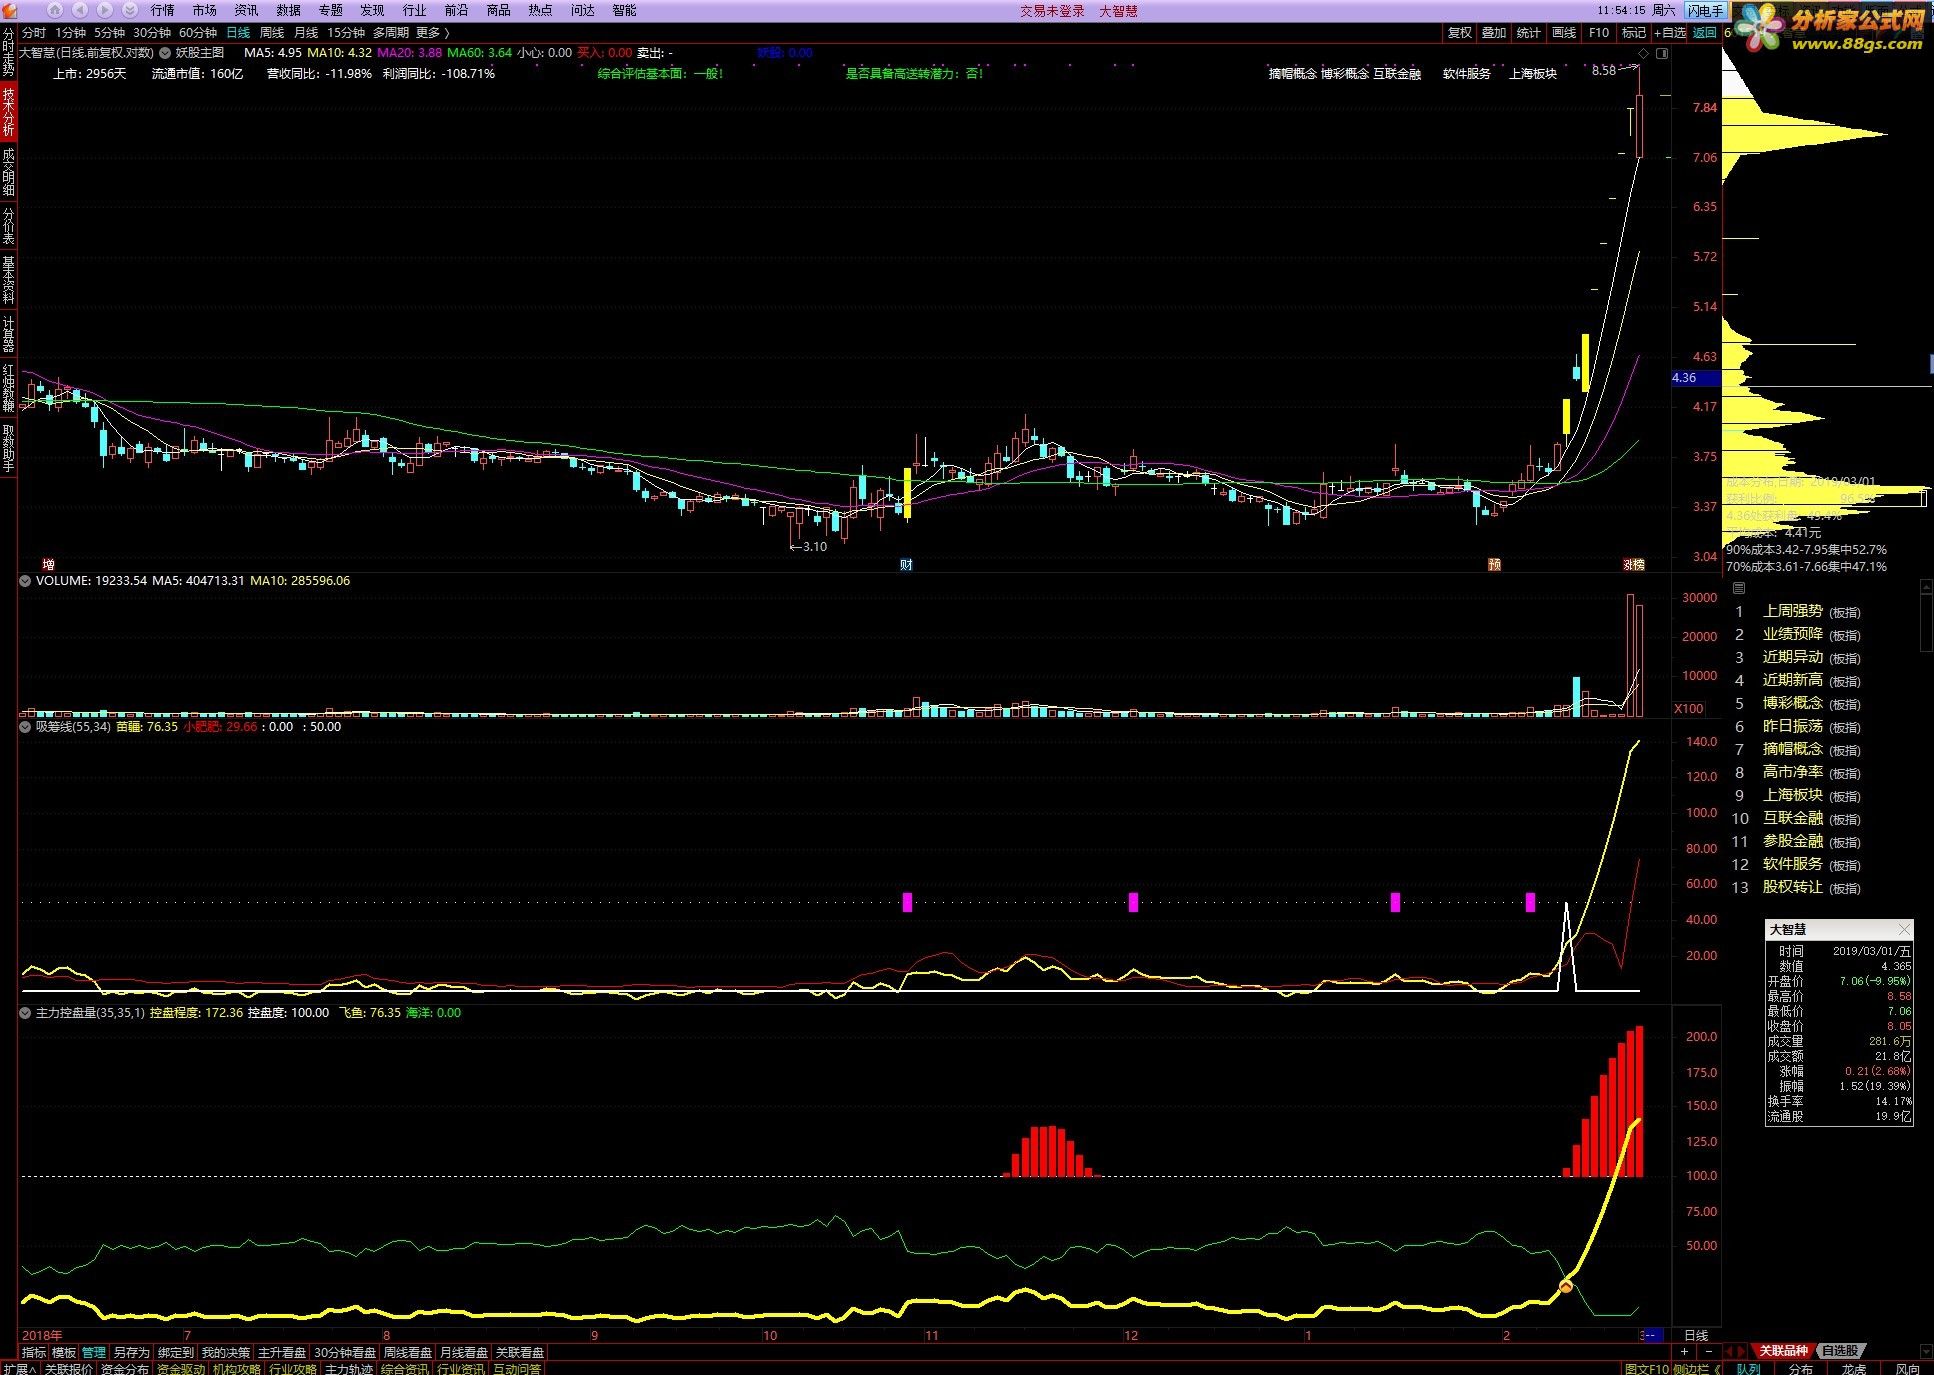This screenshot has width=1934, height=1375.
Task: Open the 扩展 expand toggle at bottom left
Action: (x=19, y=1368)
